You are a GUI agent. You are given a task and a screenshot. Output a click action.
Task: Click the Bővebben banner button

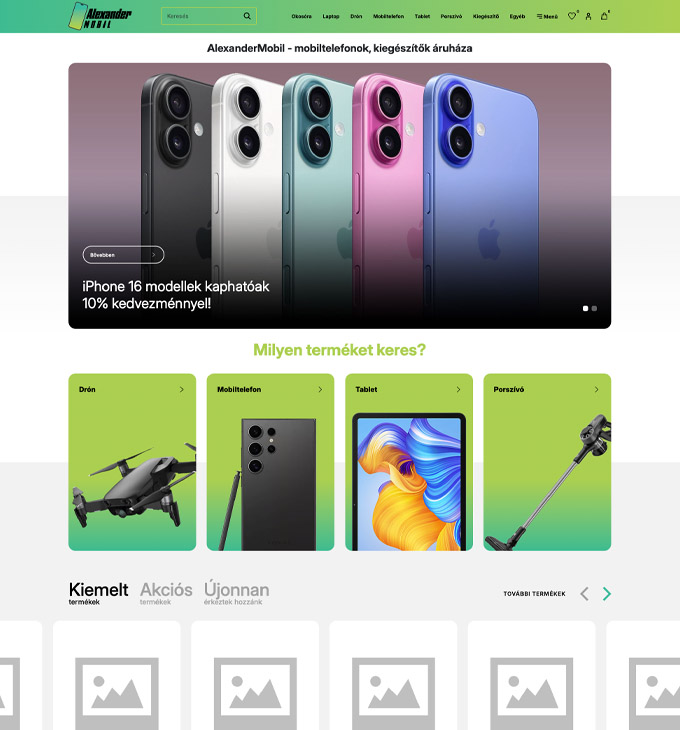point(123,255)
